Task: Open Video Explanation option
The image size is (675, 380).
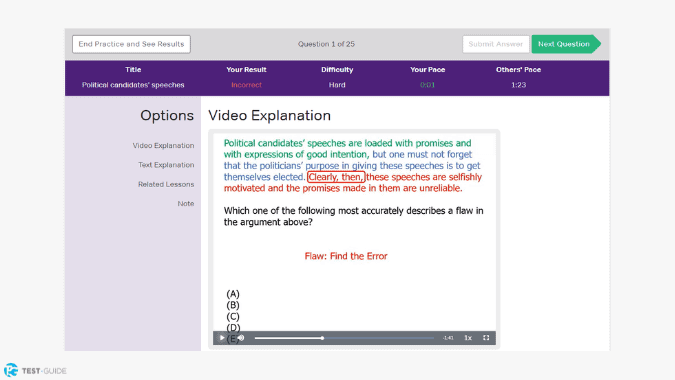Action: [x=163, y=145]
